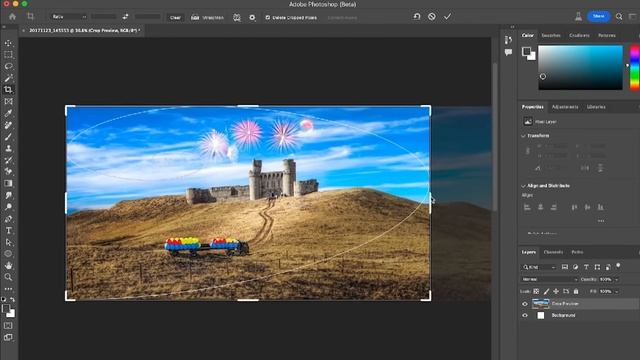
Task: Open crop settings gear options
Action: coord(252,18)
